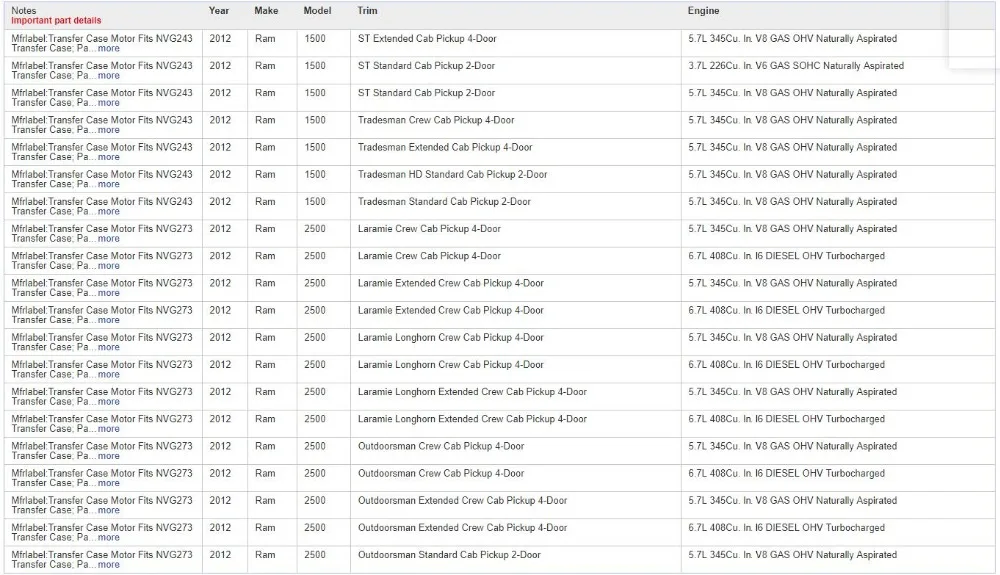Click the Year column header

219,11
